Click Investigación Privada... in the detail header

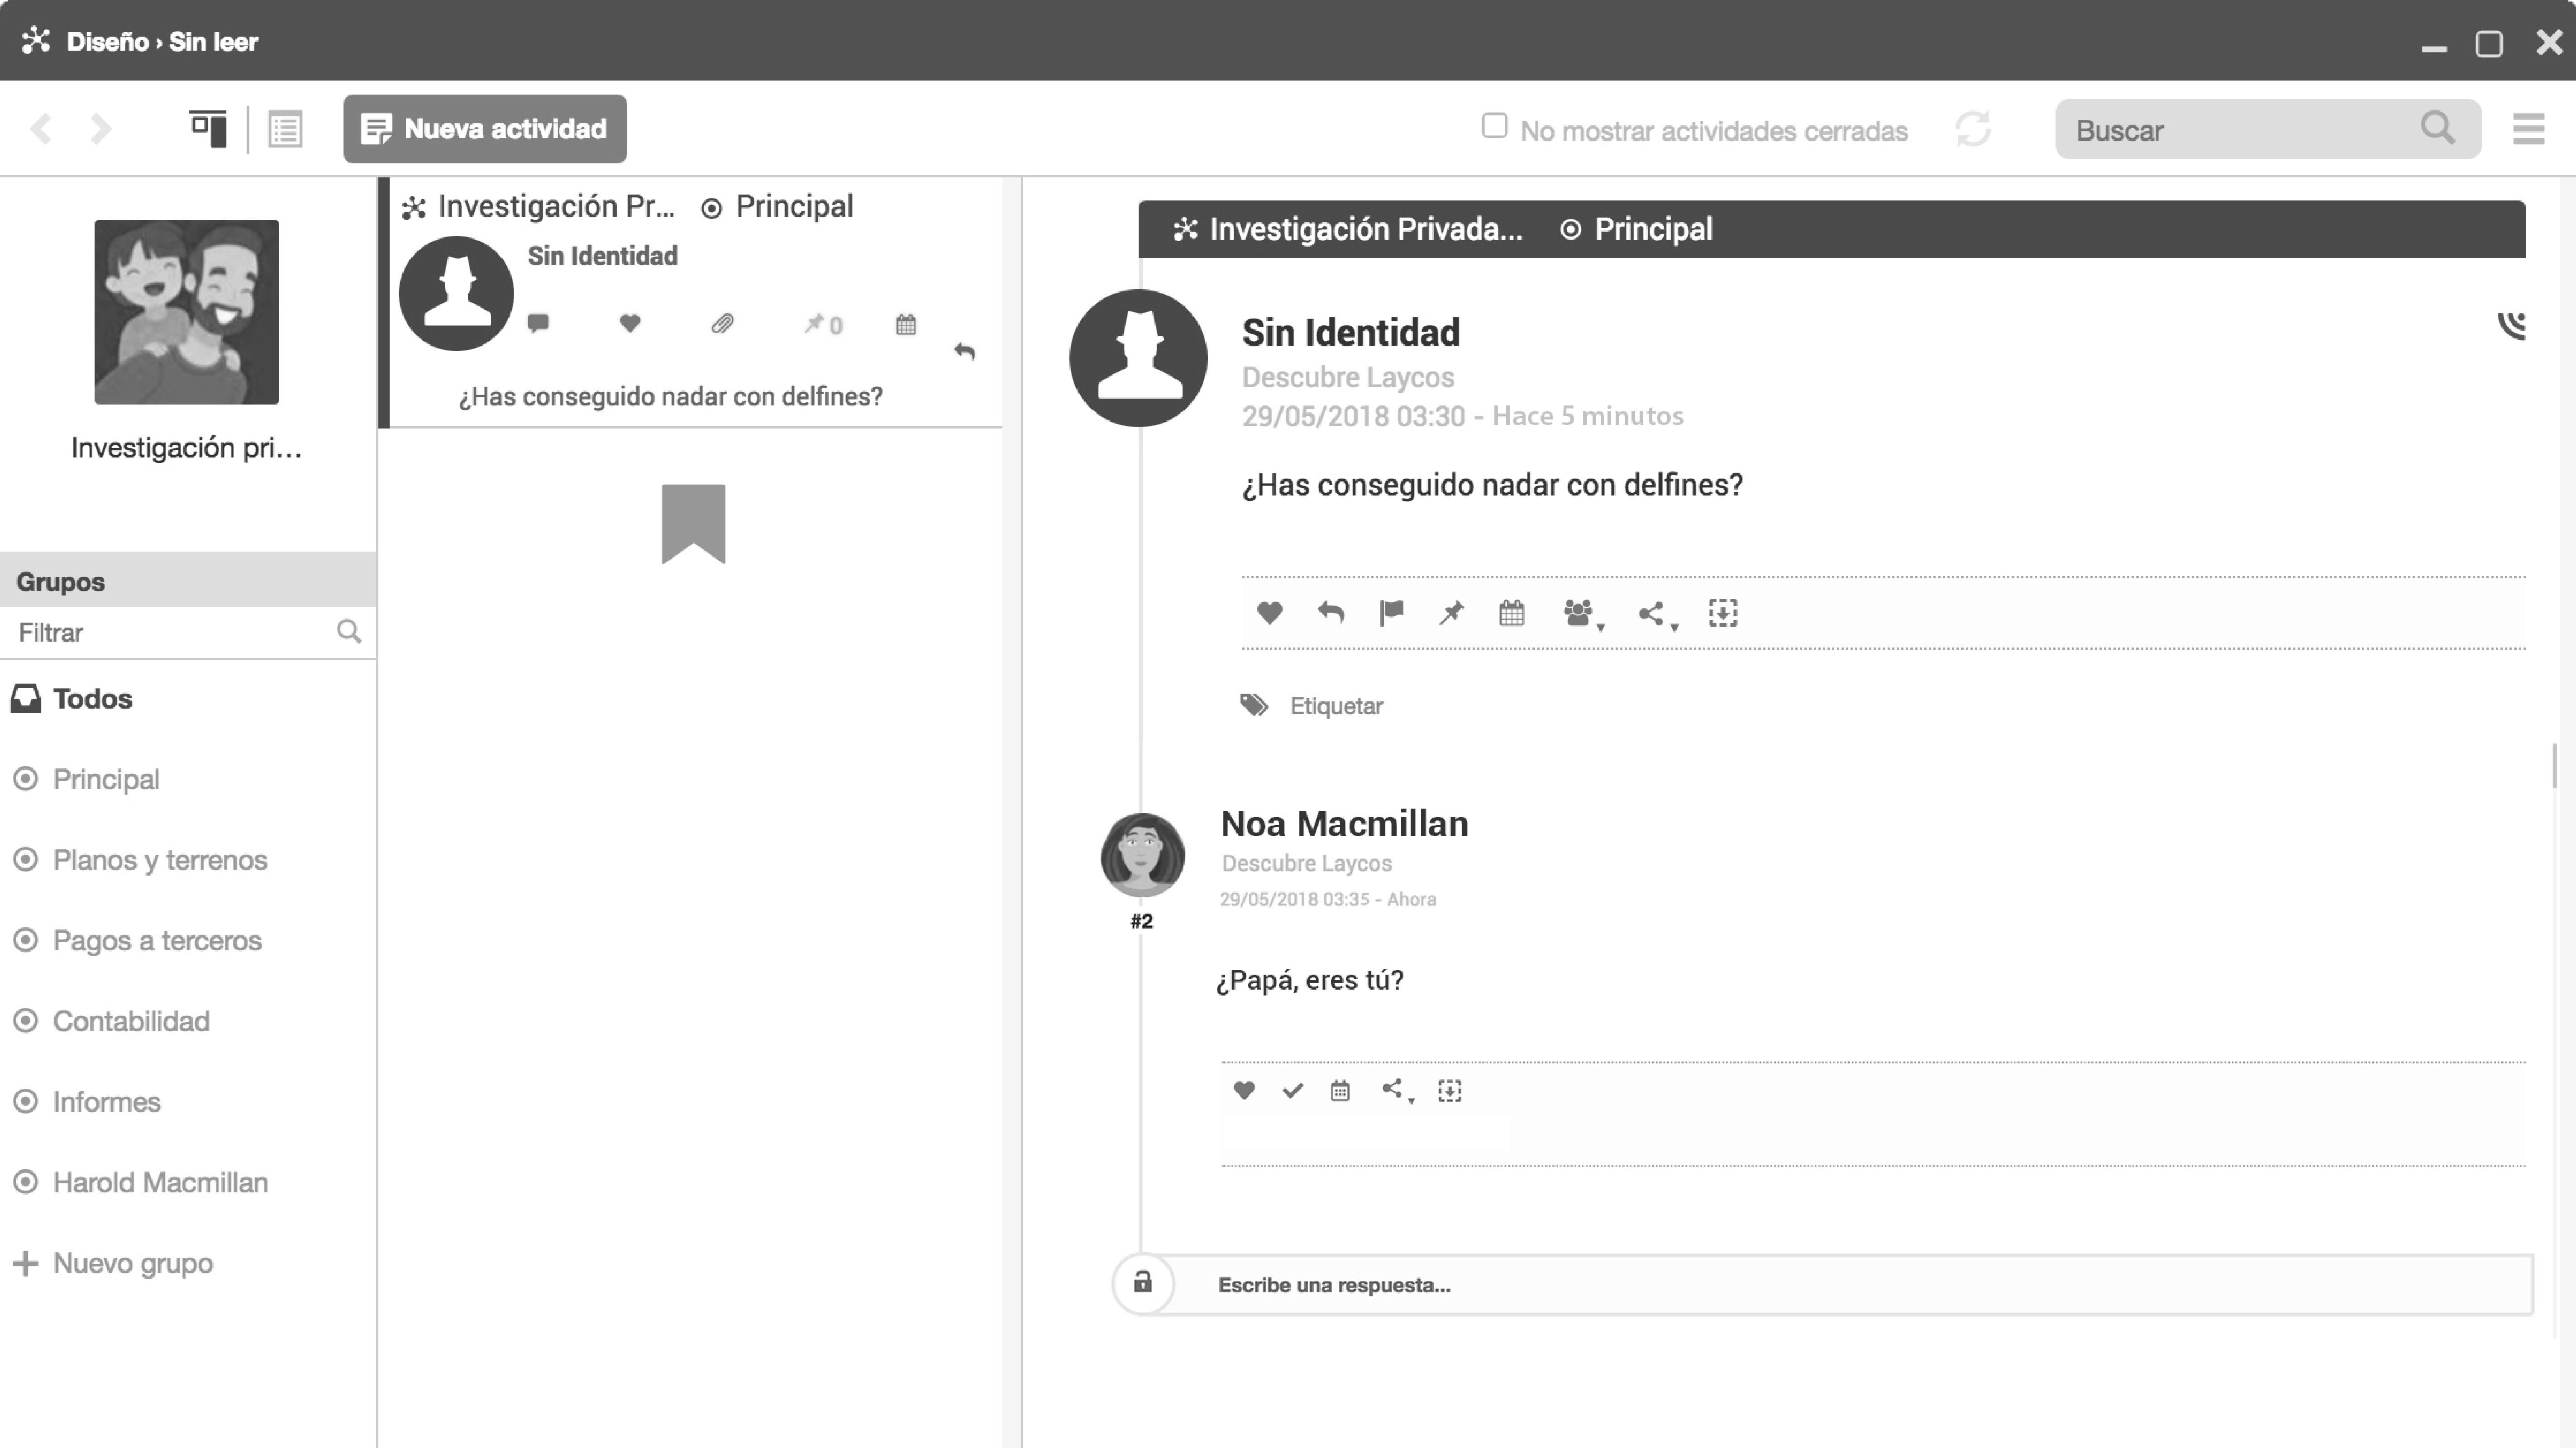pos(1348,229)
